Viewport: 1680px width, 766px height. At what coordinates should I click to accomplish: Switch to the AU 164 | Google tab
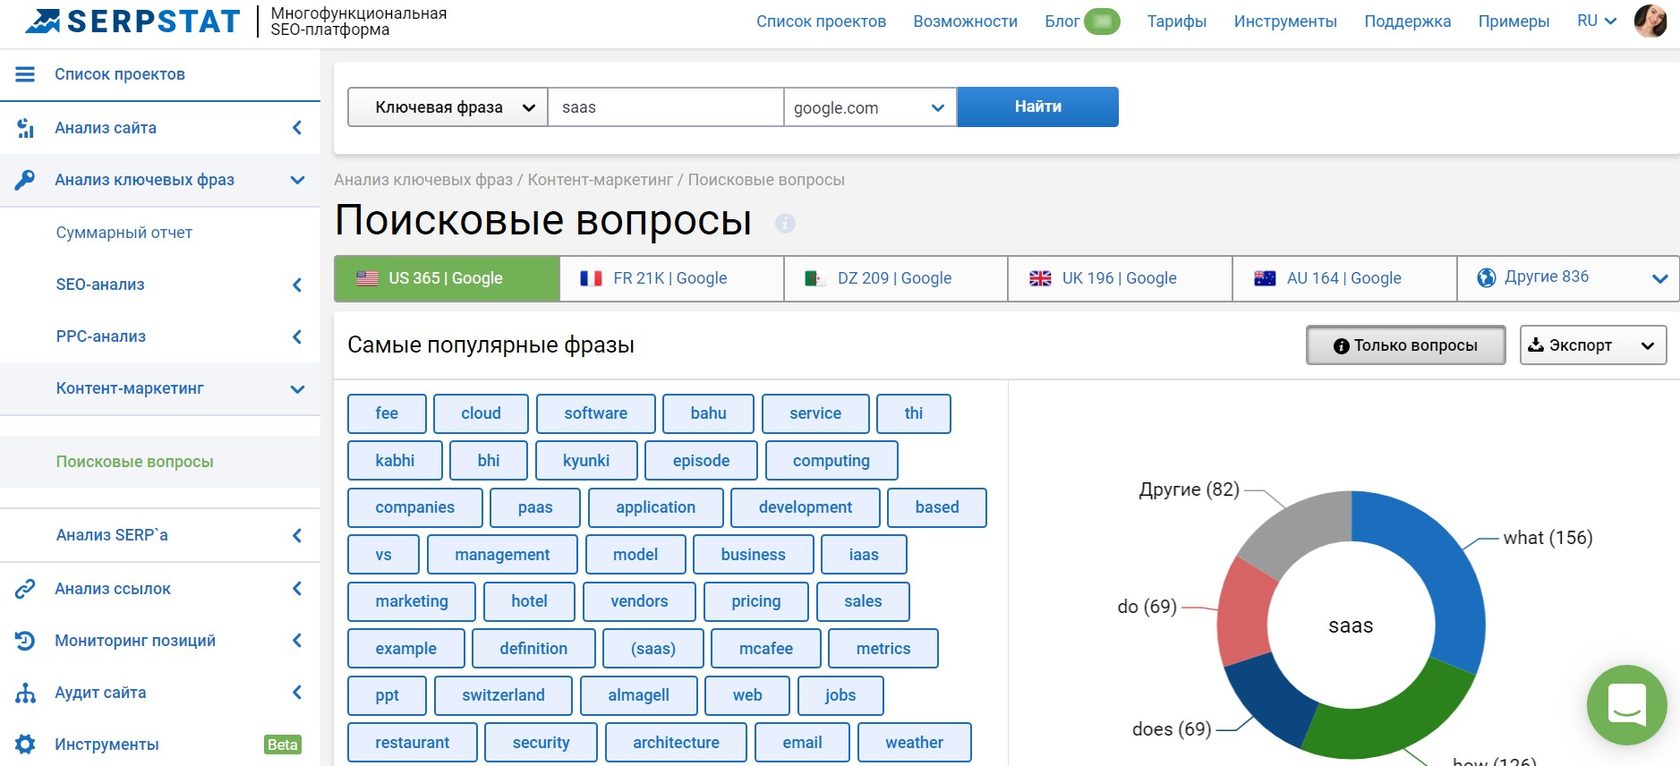pos(1344,278)
